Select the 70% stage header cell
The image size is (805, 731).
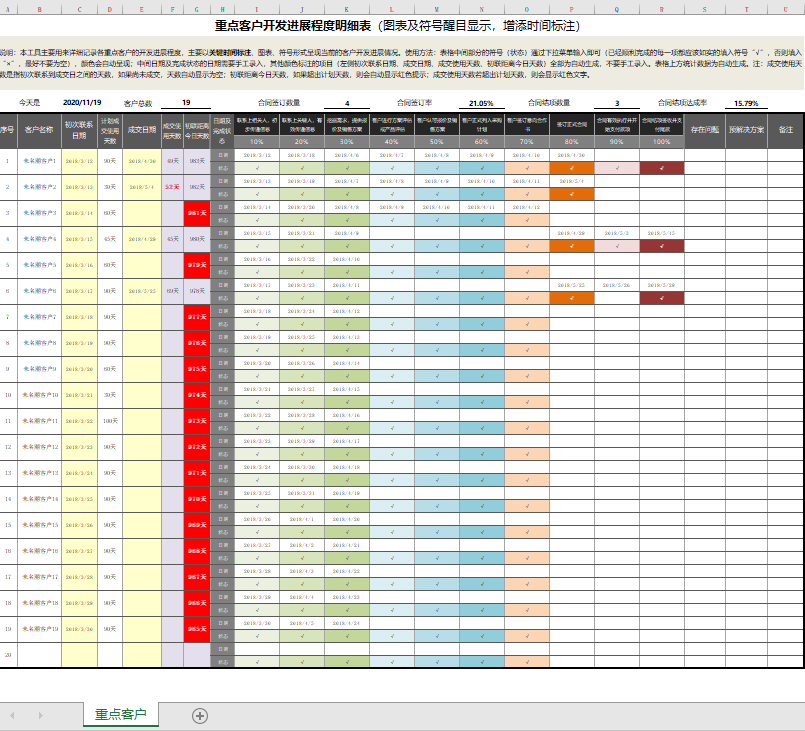pos(527,142)
